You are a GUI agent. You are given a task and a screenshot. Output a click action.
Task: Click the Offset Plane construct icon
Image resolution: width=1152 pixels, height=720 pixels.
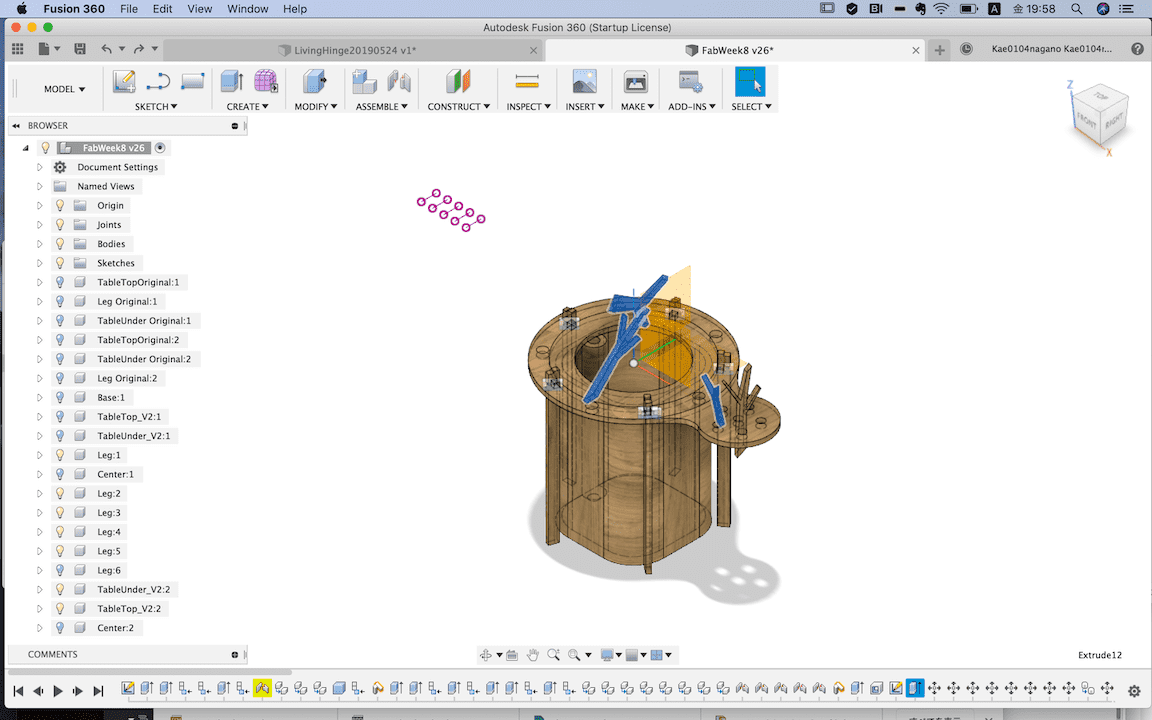pyautogui.click(x=458, y=82)
